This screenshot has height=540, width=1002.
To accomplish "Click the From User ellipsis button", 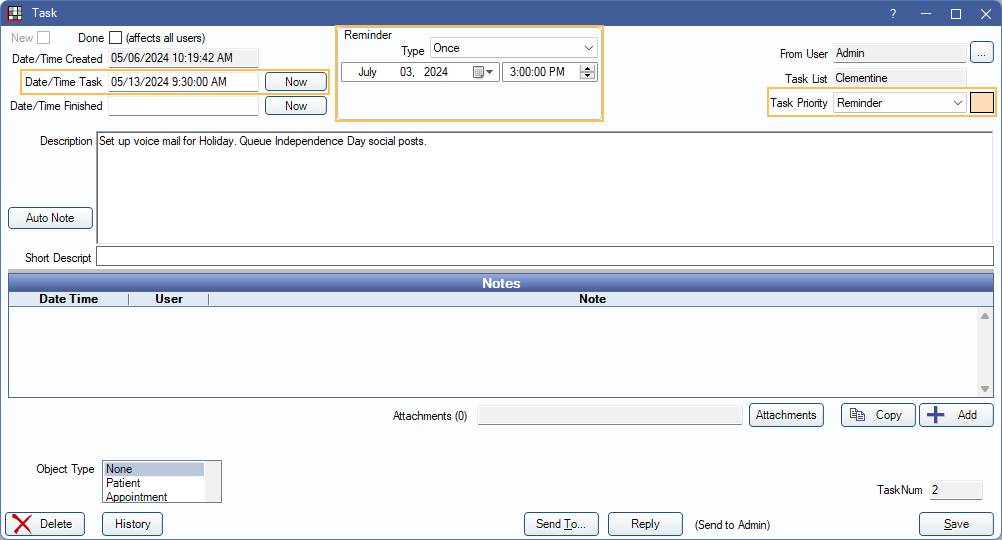I will pos(981,54).
